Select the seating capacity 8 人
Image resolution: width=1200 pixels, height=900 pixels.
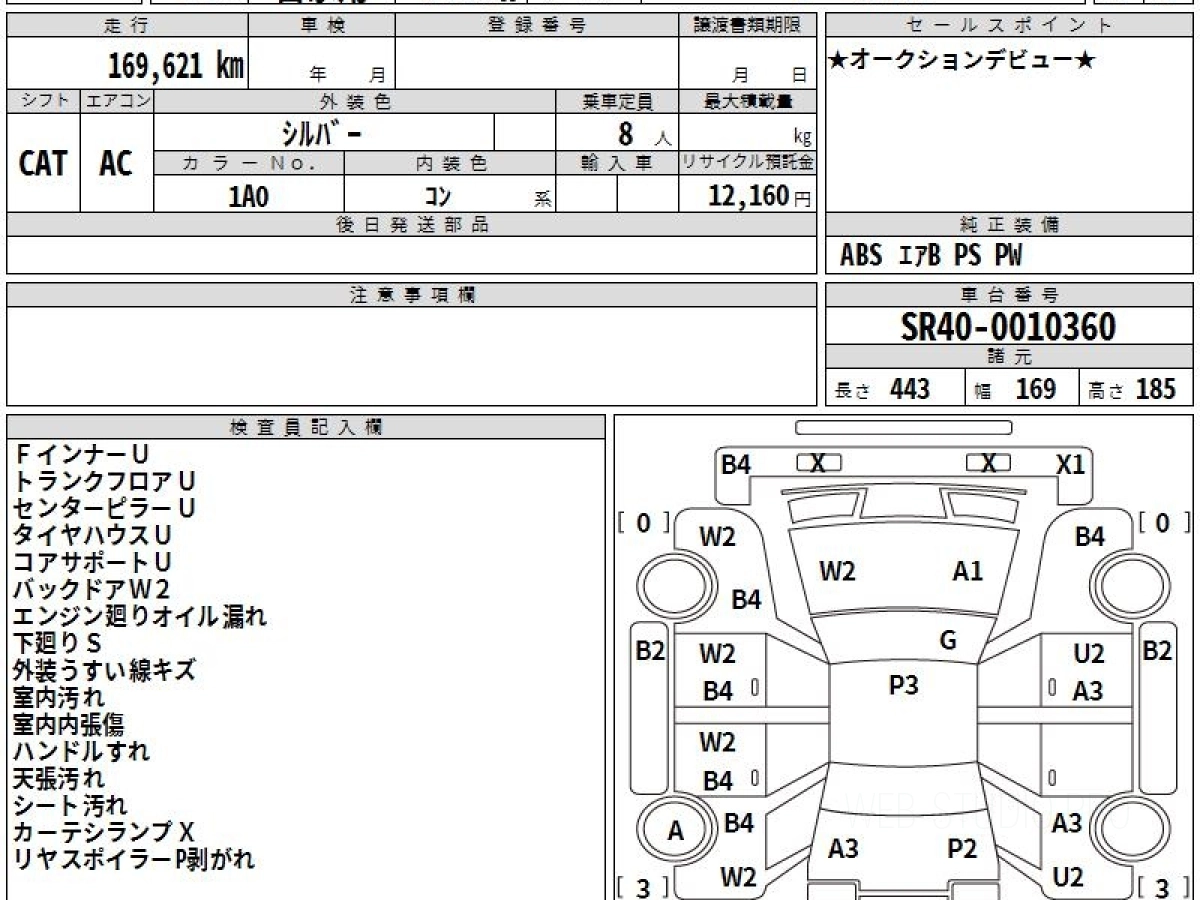click(643, 134)
